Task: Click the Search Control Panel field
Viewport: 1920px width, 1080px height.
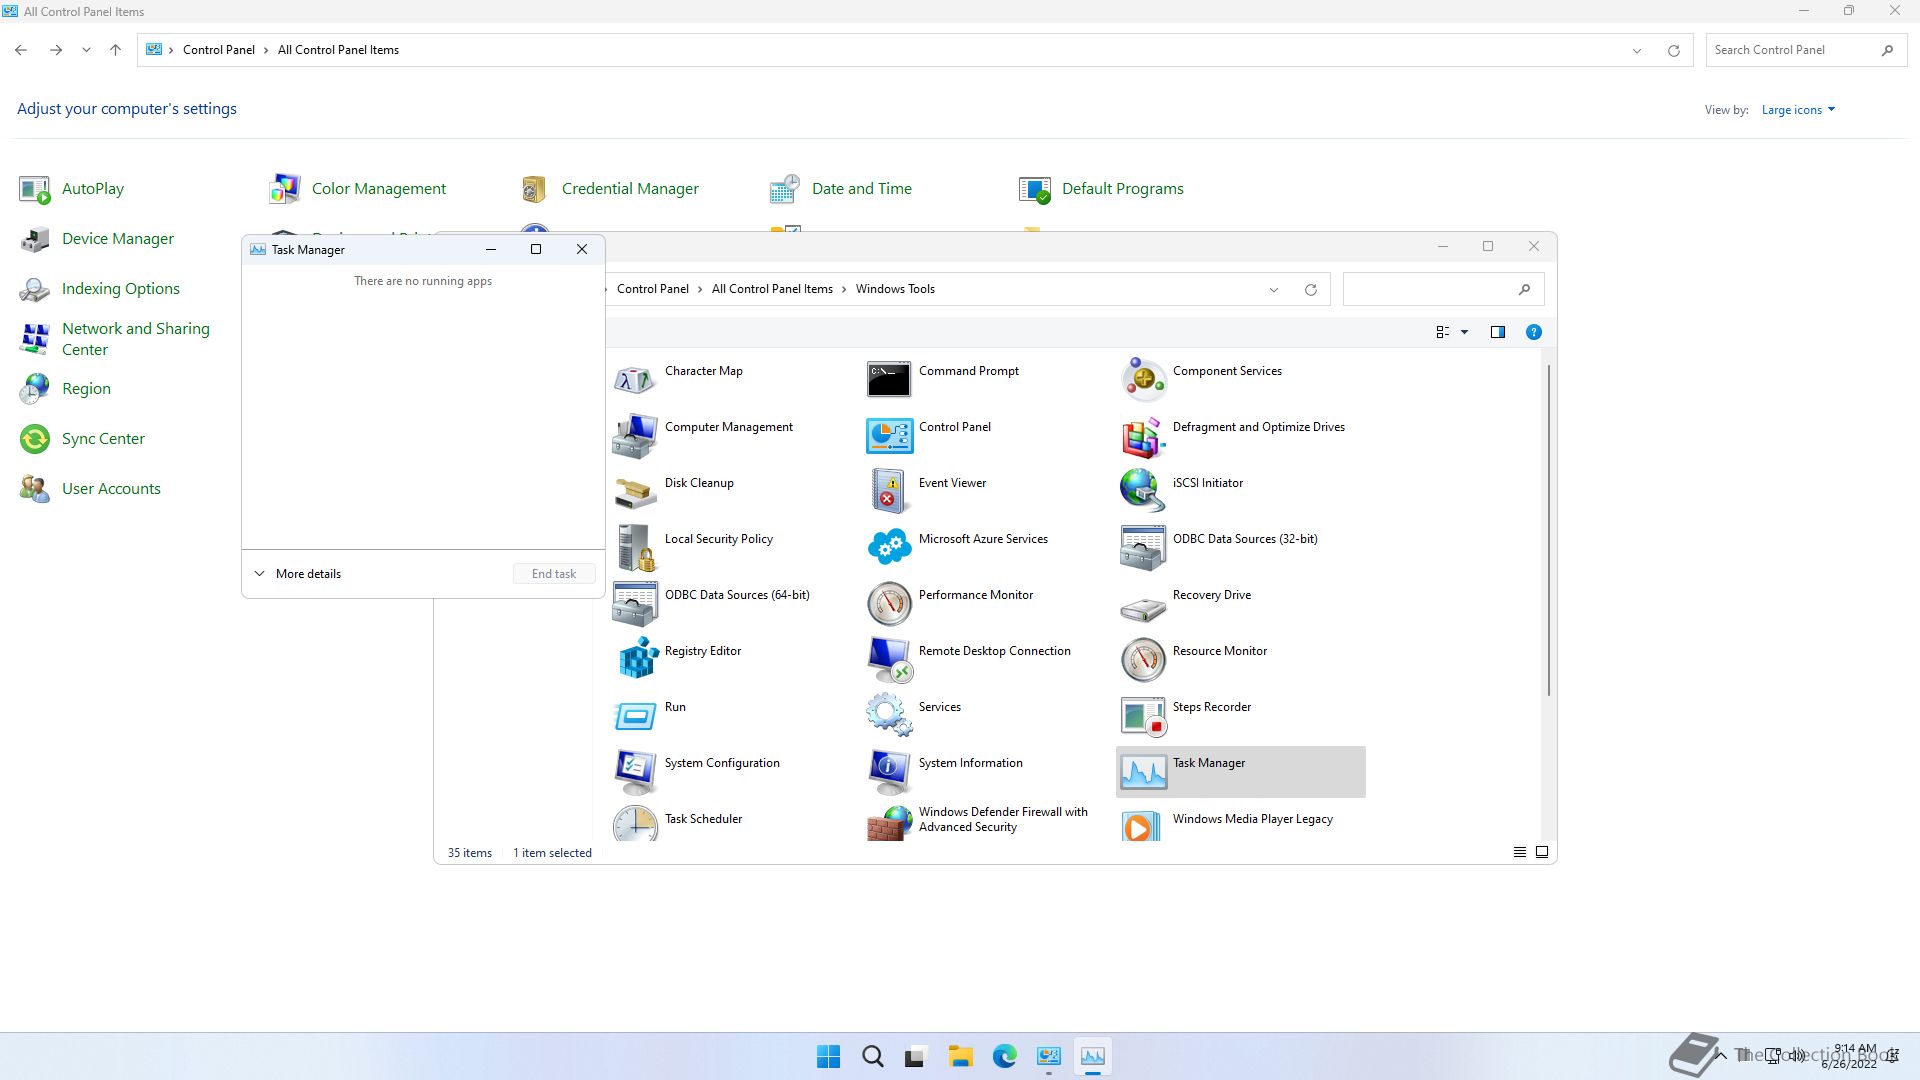Action: pyautogui.click(x=1805, y=50)
